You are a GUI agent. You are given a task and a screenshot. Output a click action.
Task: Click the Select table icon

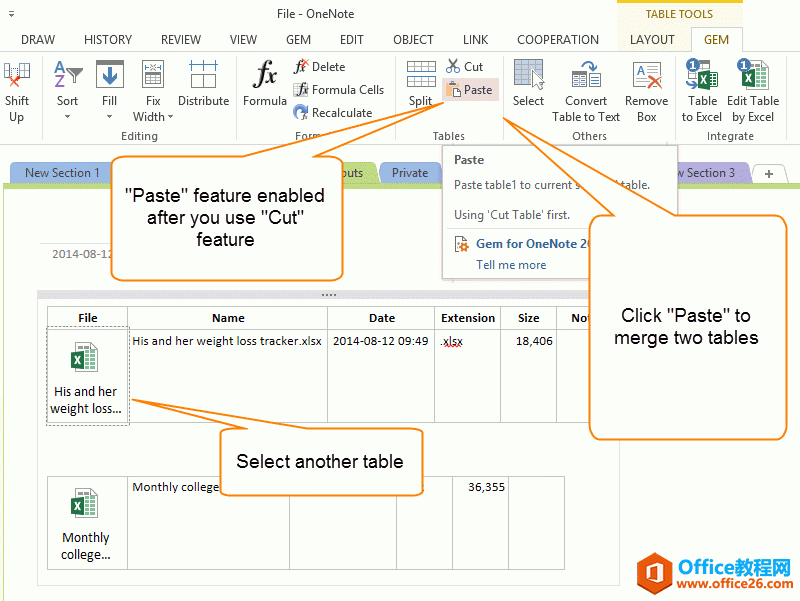tap(528, 74)
